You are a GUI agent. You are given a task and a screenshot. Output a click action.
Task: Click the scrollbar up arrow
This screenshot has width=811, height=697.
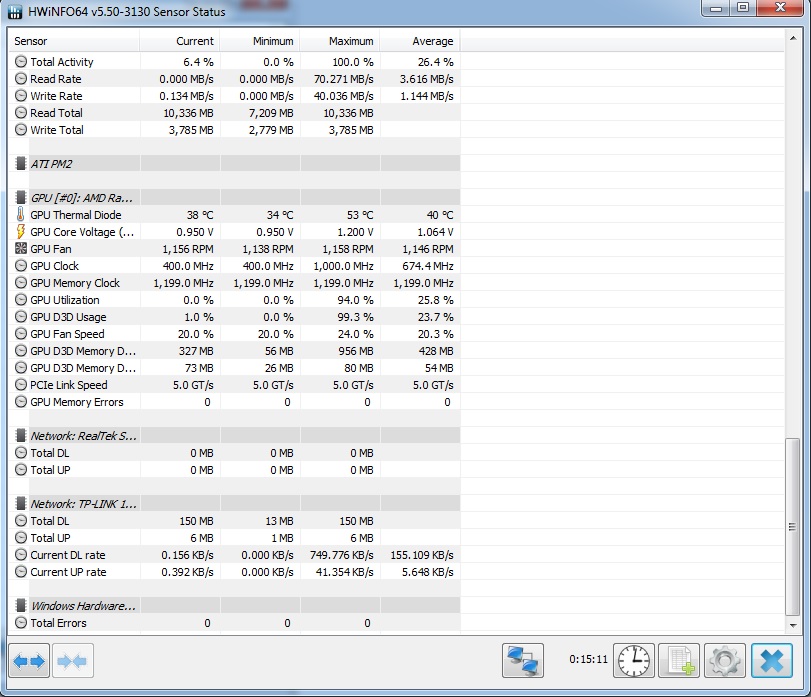[792, 38]
